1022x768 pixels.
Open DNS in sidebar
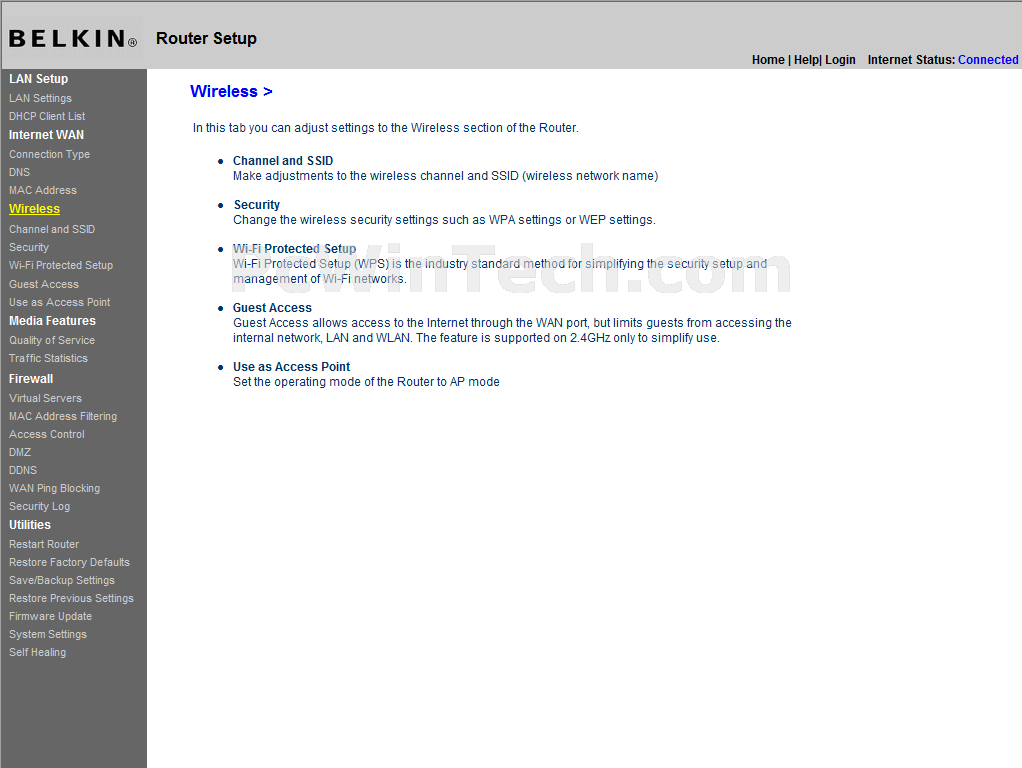pyautogui.click(x=20, y=172)
